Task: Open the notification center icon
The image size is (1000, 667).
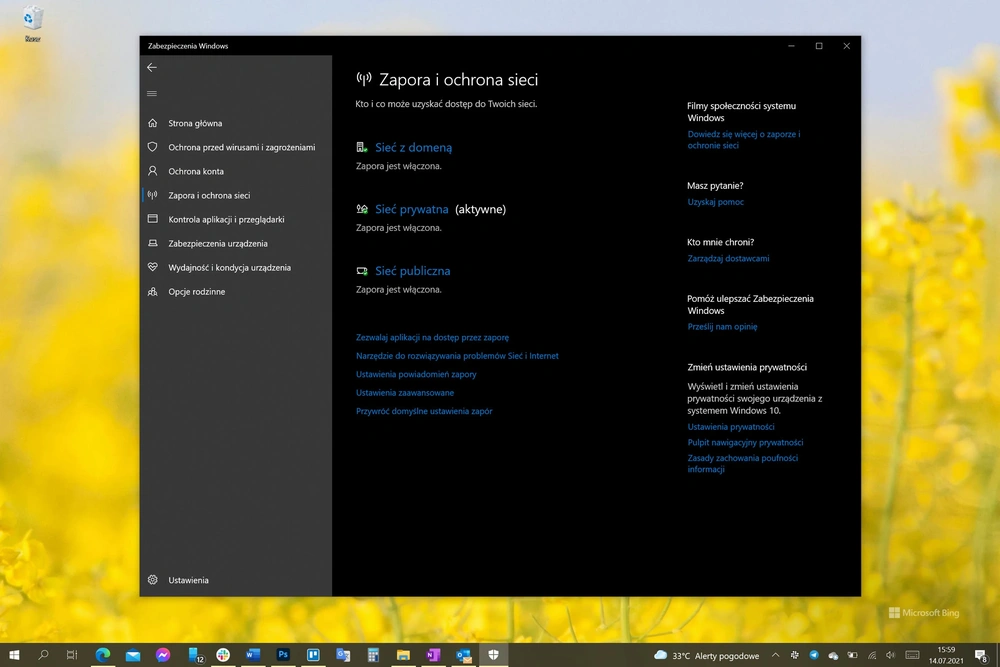Action: (x=981, y=655)
